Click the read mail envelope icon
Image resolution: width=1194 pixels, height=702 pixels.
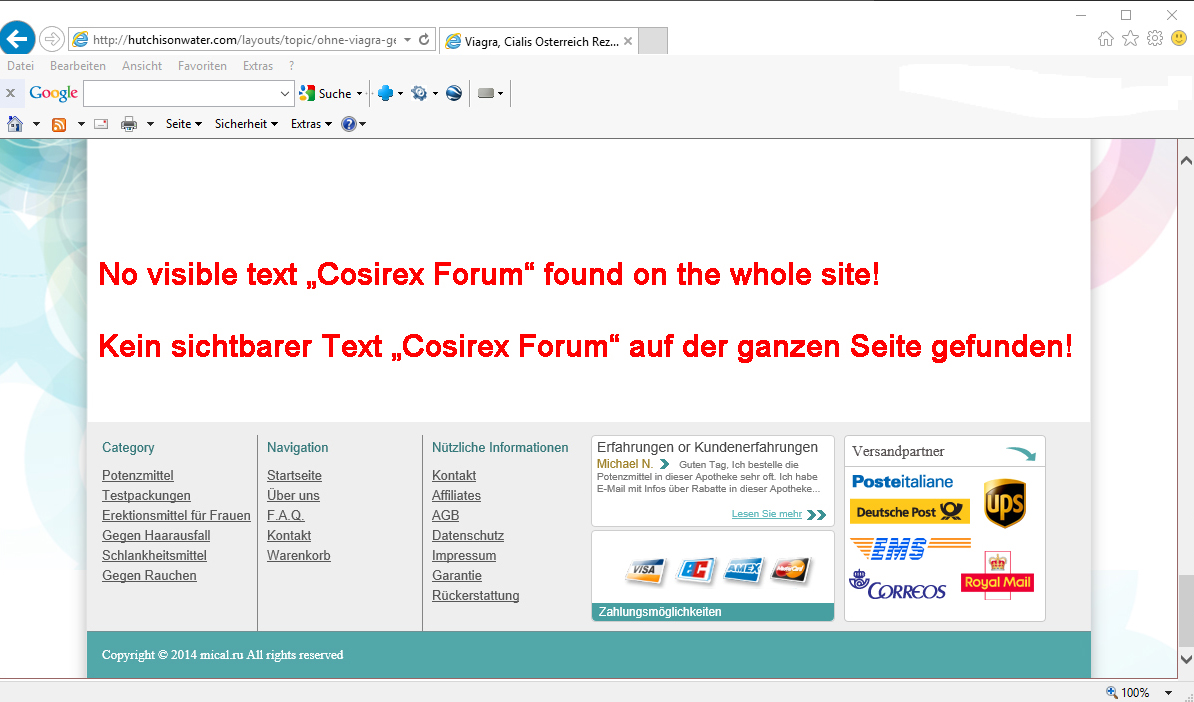(x=101, y=124)
